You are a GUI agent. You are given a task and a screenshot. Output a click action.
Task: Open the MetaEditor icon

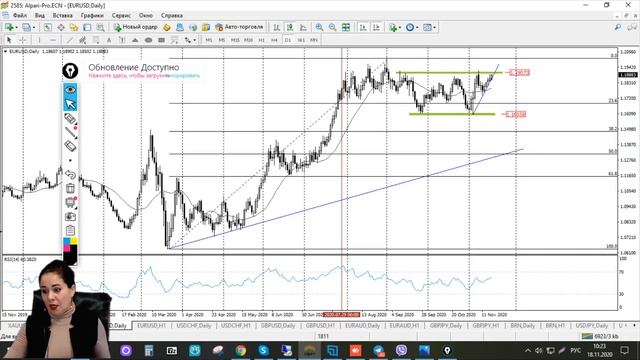point(167,27)
